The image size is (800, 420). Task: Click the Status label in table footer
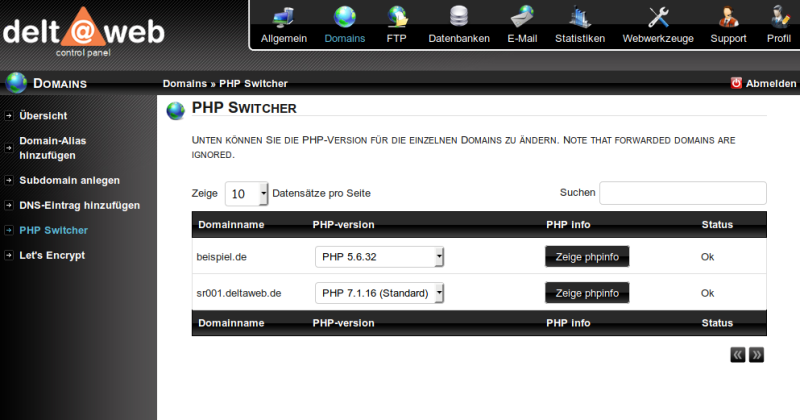click(x=717, y=323)
